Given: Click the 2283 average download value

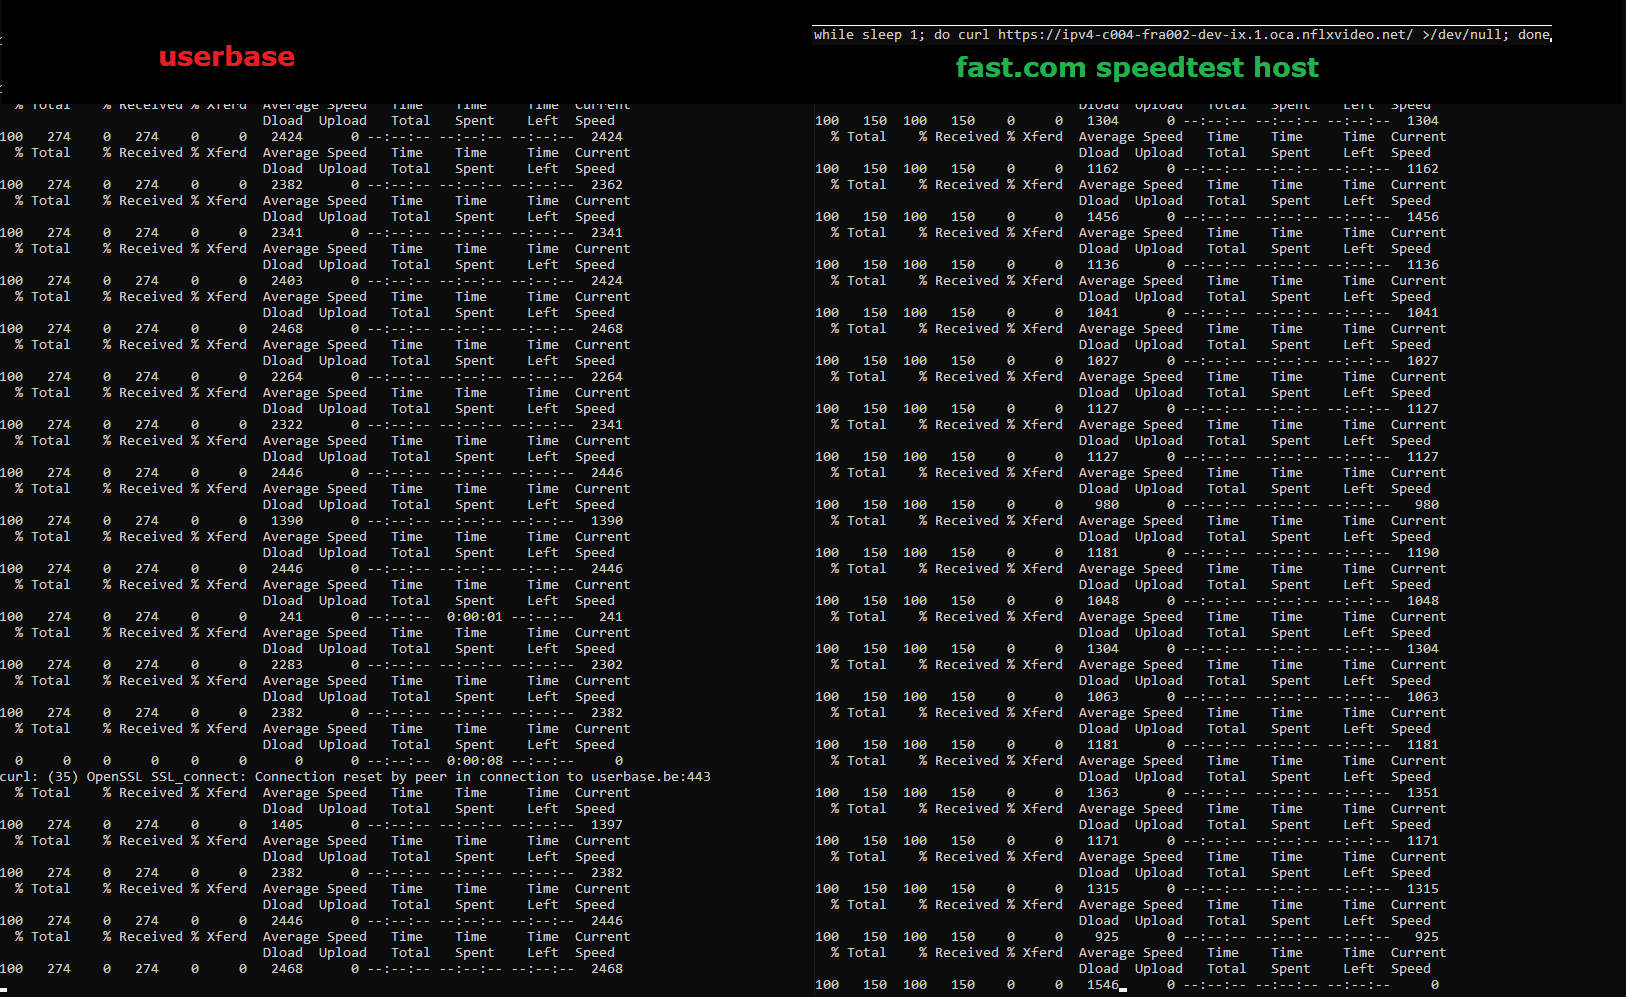Looking at the screenshot, I should (x=286, y=665).
